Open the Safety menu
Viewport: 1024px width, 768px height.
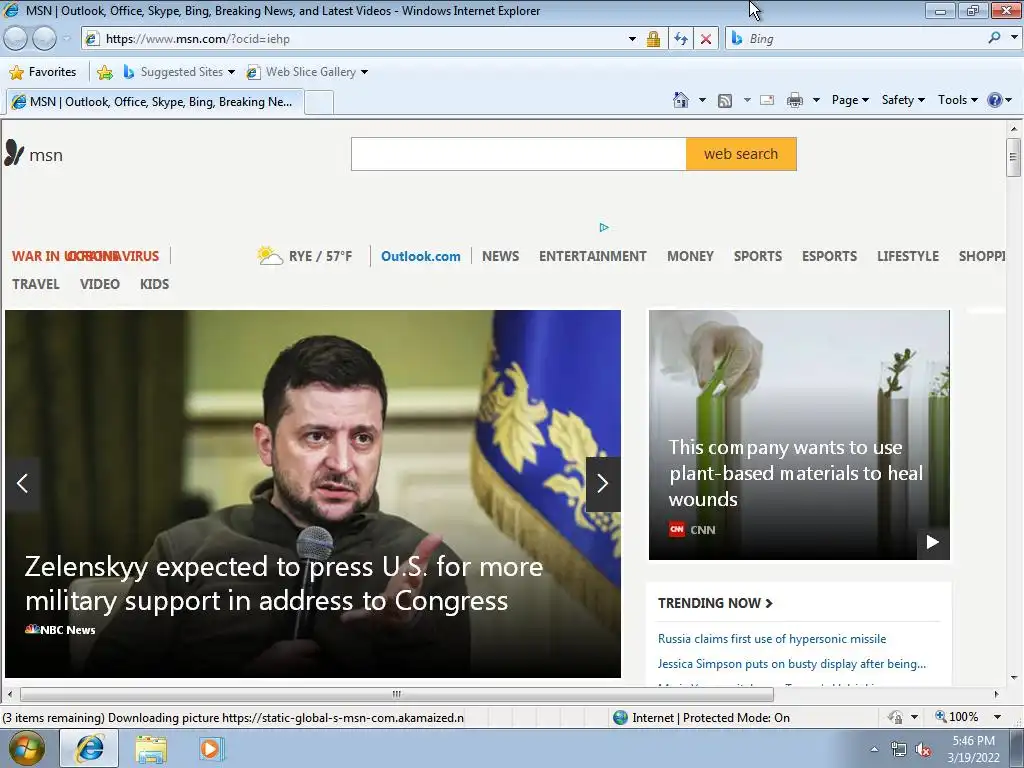coord(903,100)
